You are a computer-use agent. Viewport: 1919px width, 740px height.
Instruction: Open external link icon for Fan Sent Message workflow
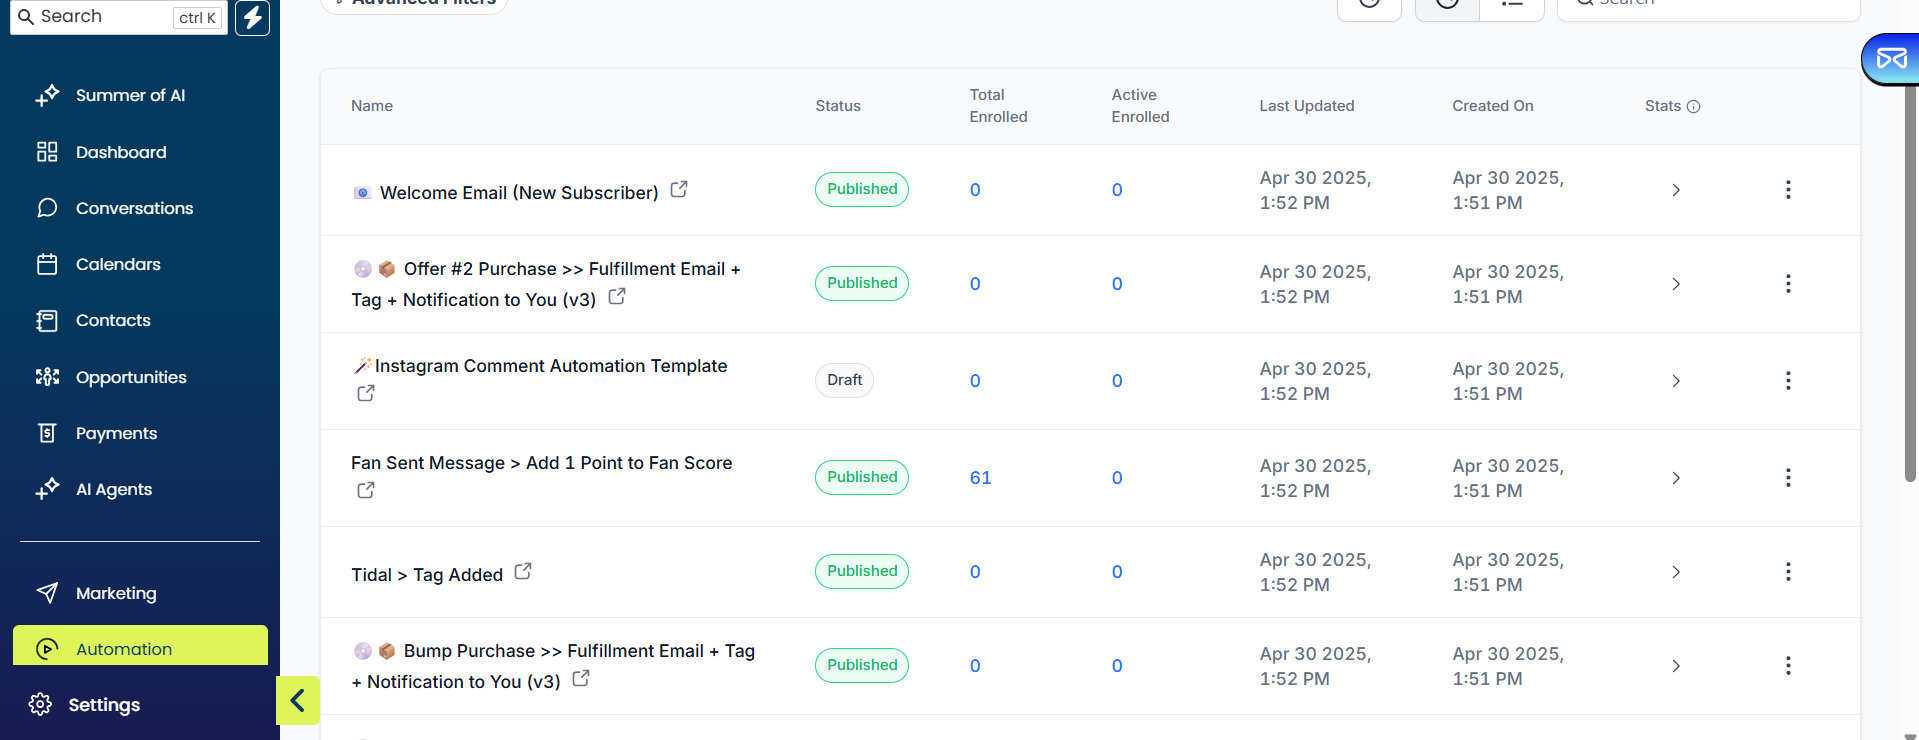point(366,490)
